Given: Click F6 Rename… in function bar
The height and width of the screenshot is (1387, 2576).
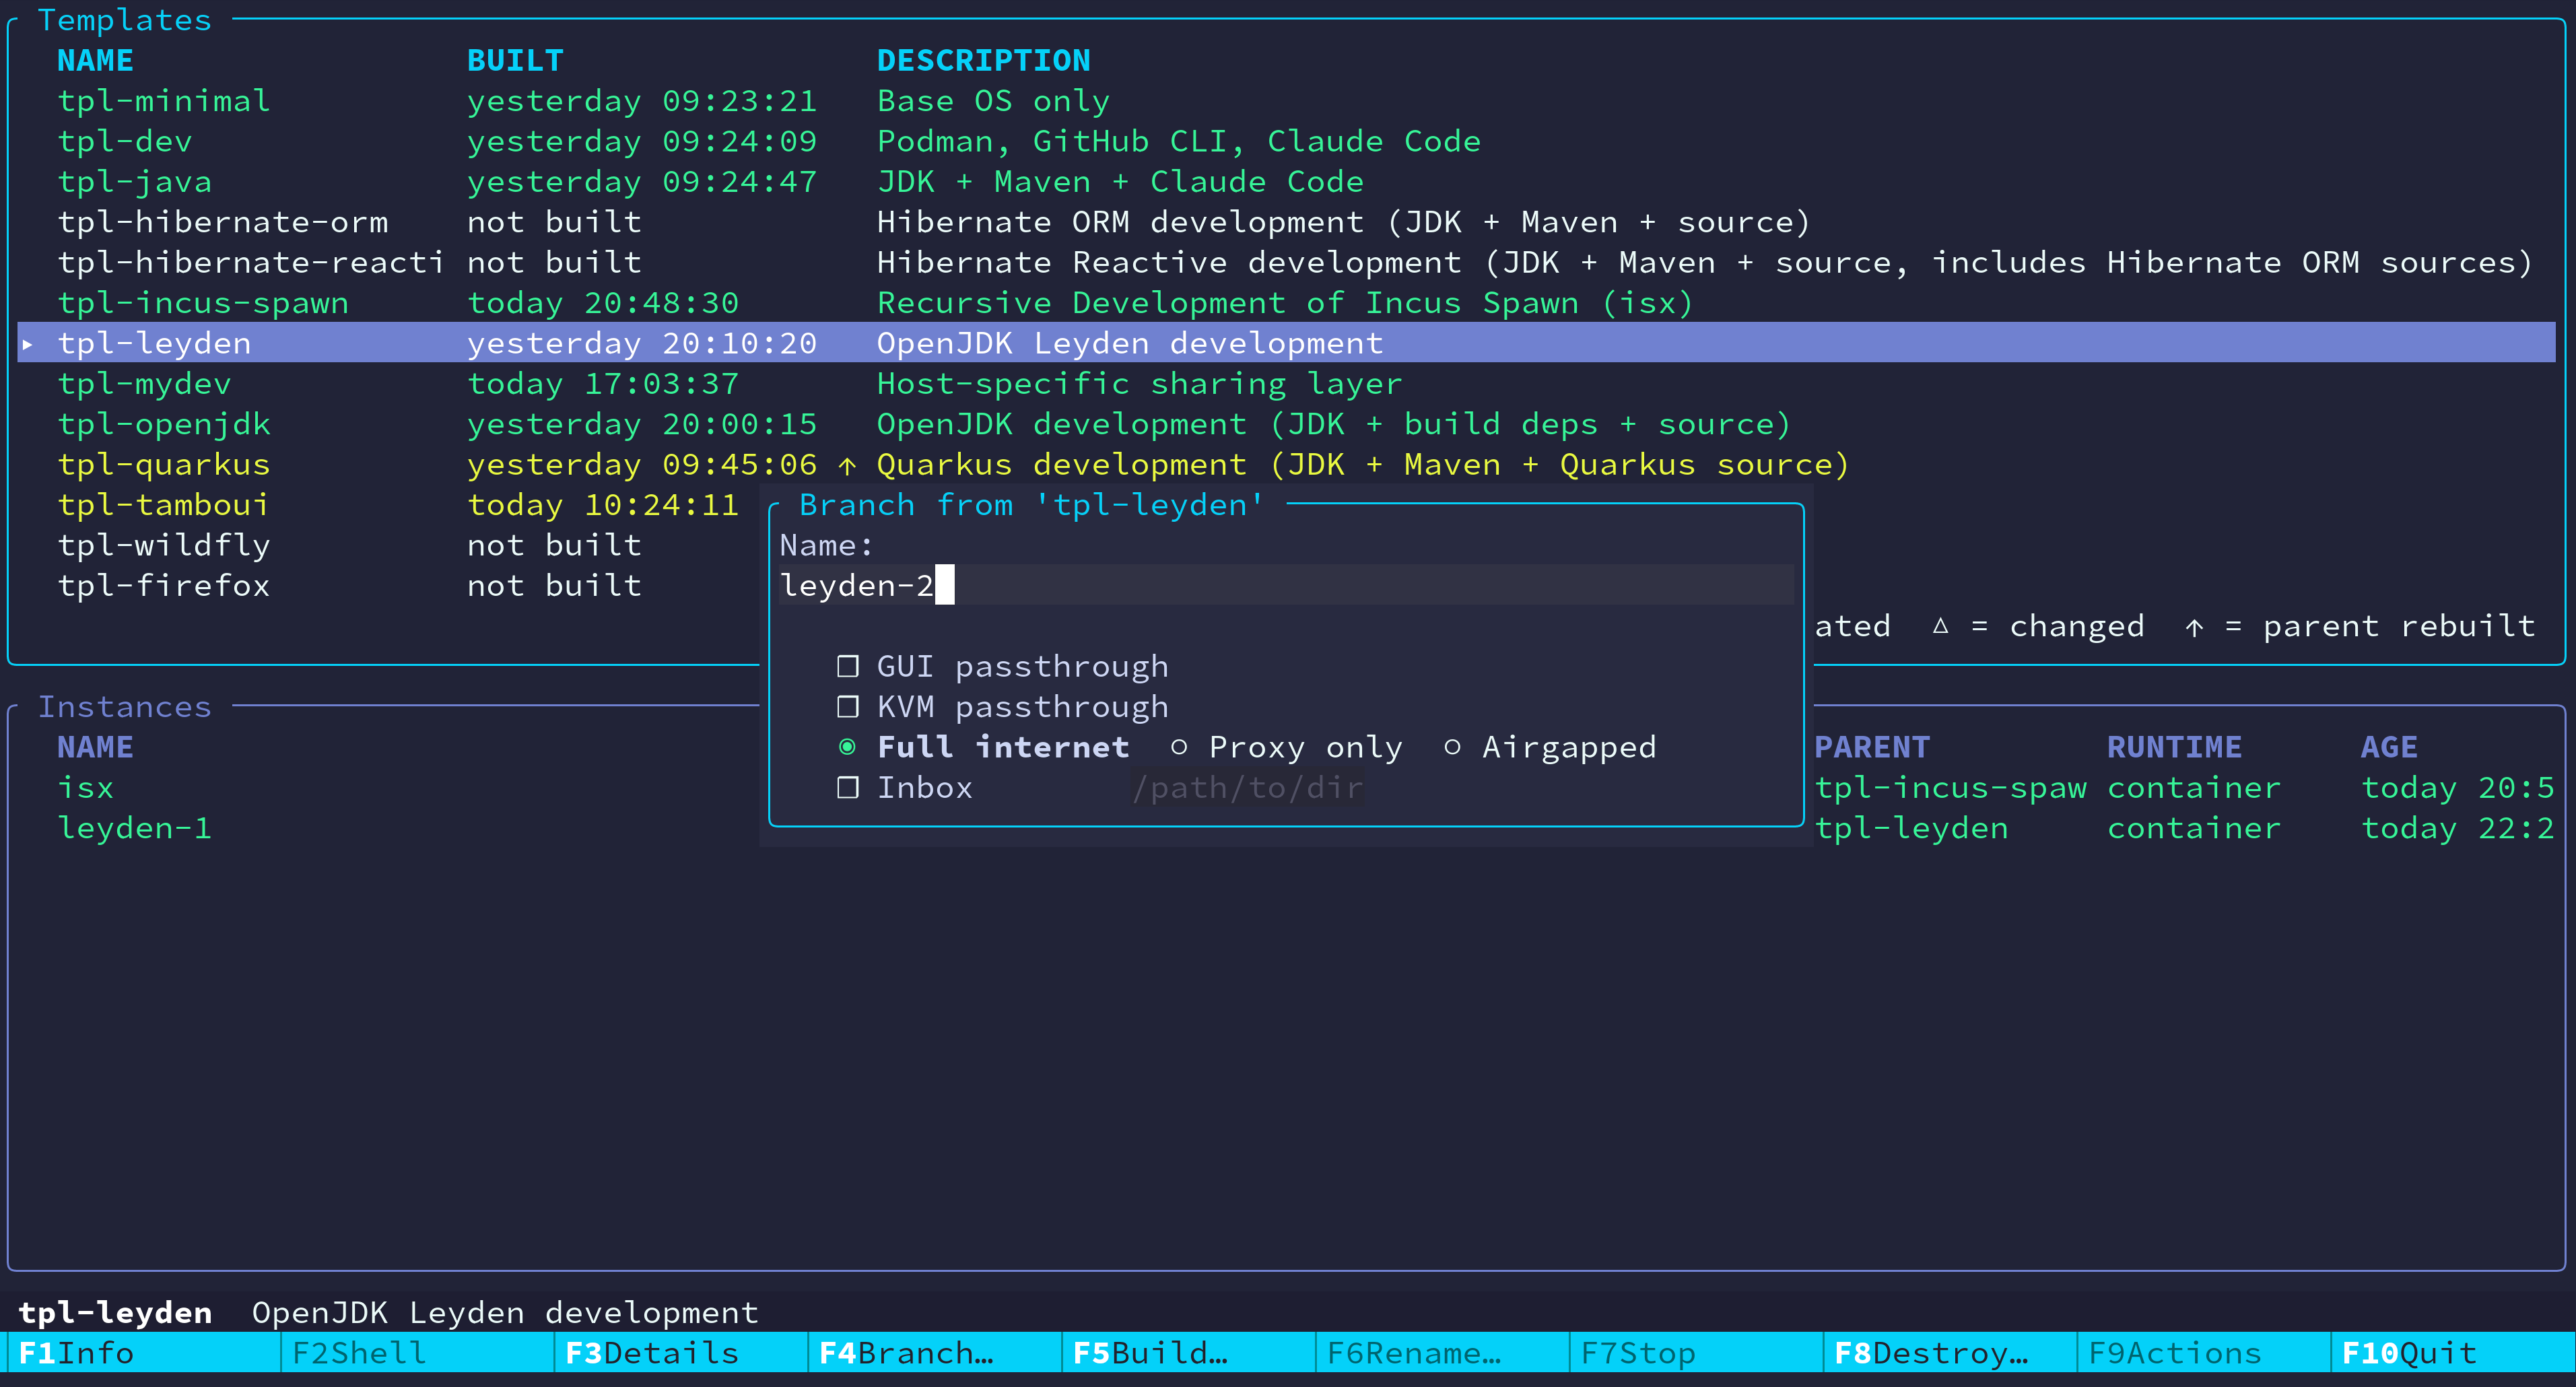Looking at the screenshot, I should pos(1442,1353).
